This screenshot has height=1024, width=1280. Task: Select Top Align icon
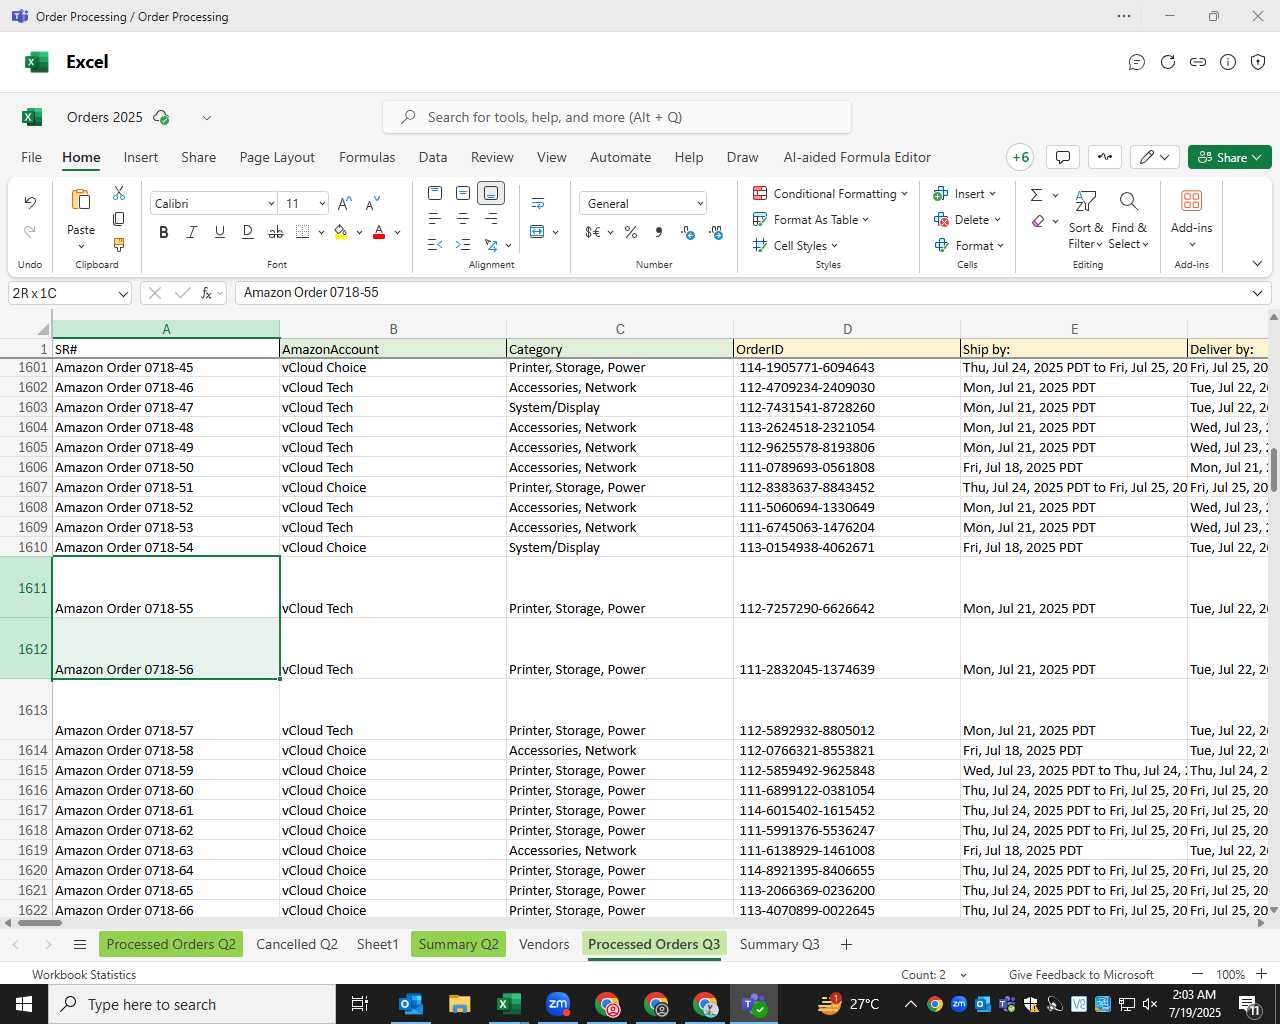tap(435, 193)
